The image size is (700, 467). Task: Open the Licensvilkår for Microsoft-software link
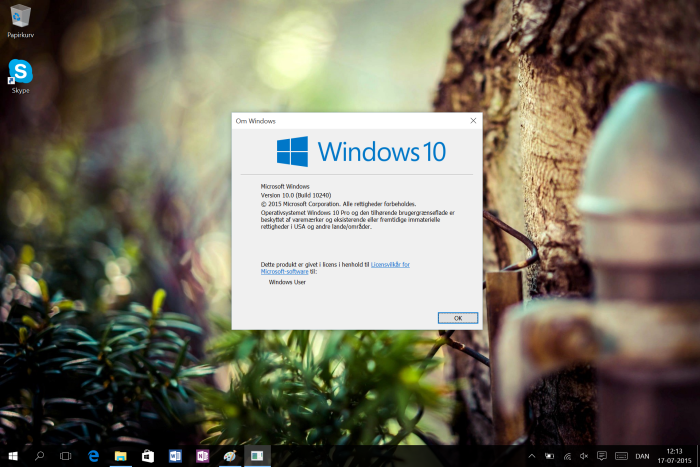pyautogui.click(x=335, y=268)
